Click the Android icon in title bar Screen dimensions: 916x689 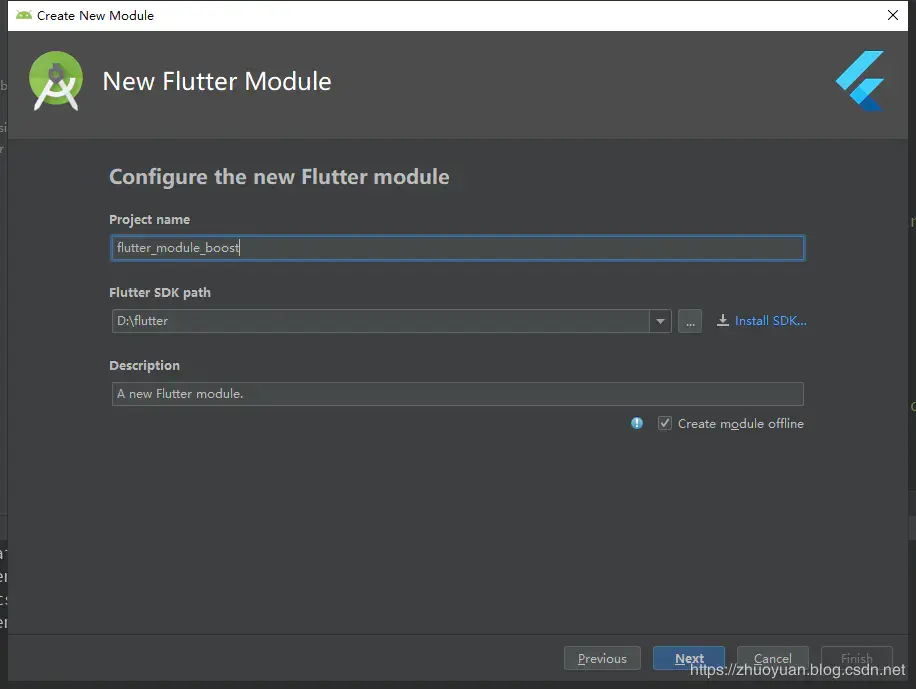point(24,15)
